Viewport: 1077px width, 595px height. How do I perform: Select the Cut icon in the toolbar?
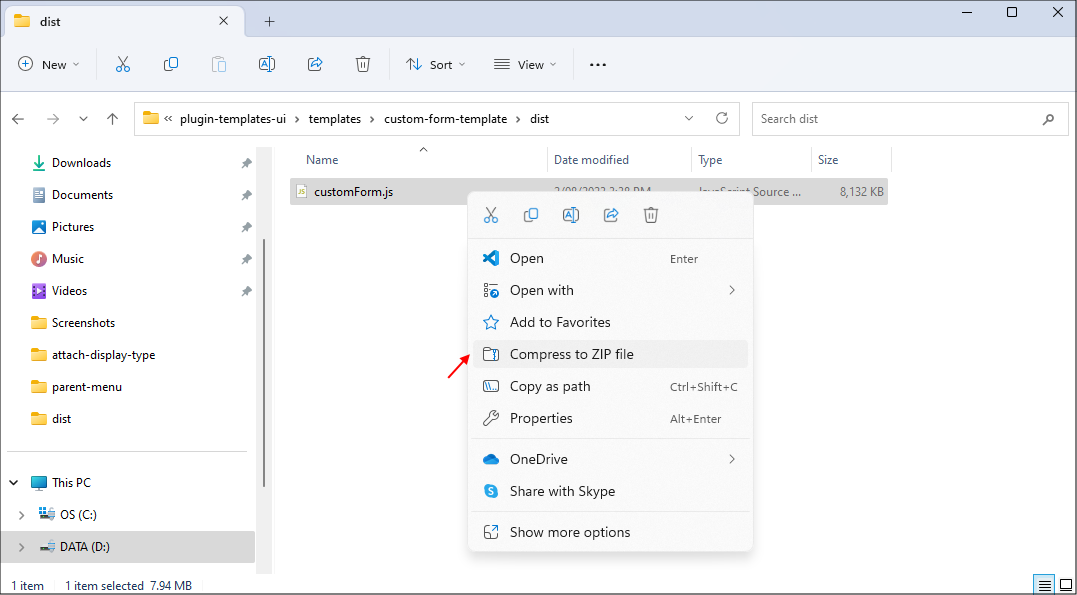(x=122, y=64)
